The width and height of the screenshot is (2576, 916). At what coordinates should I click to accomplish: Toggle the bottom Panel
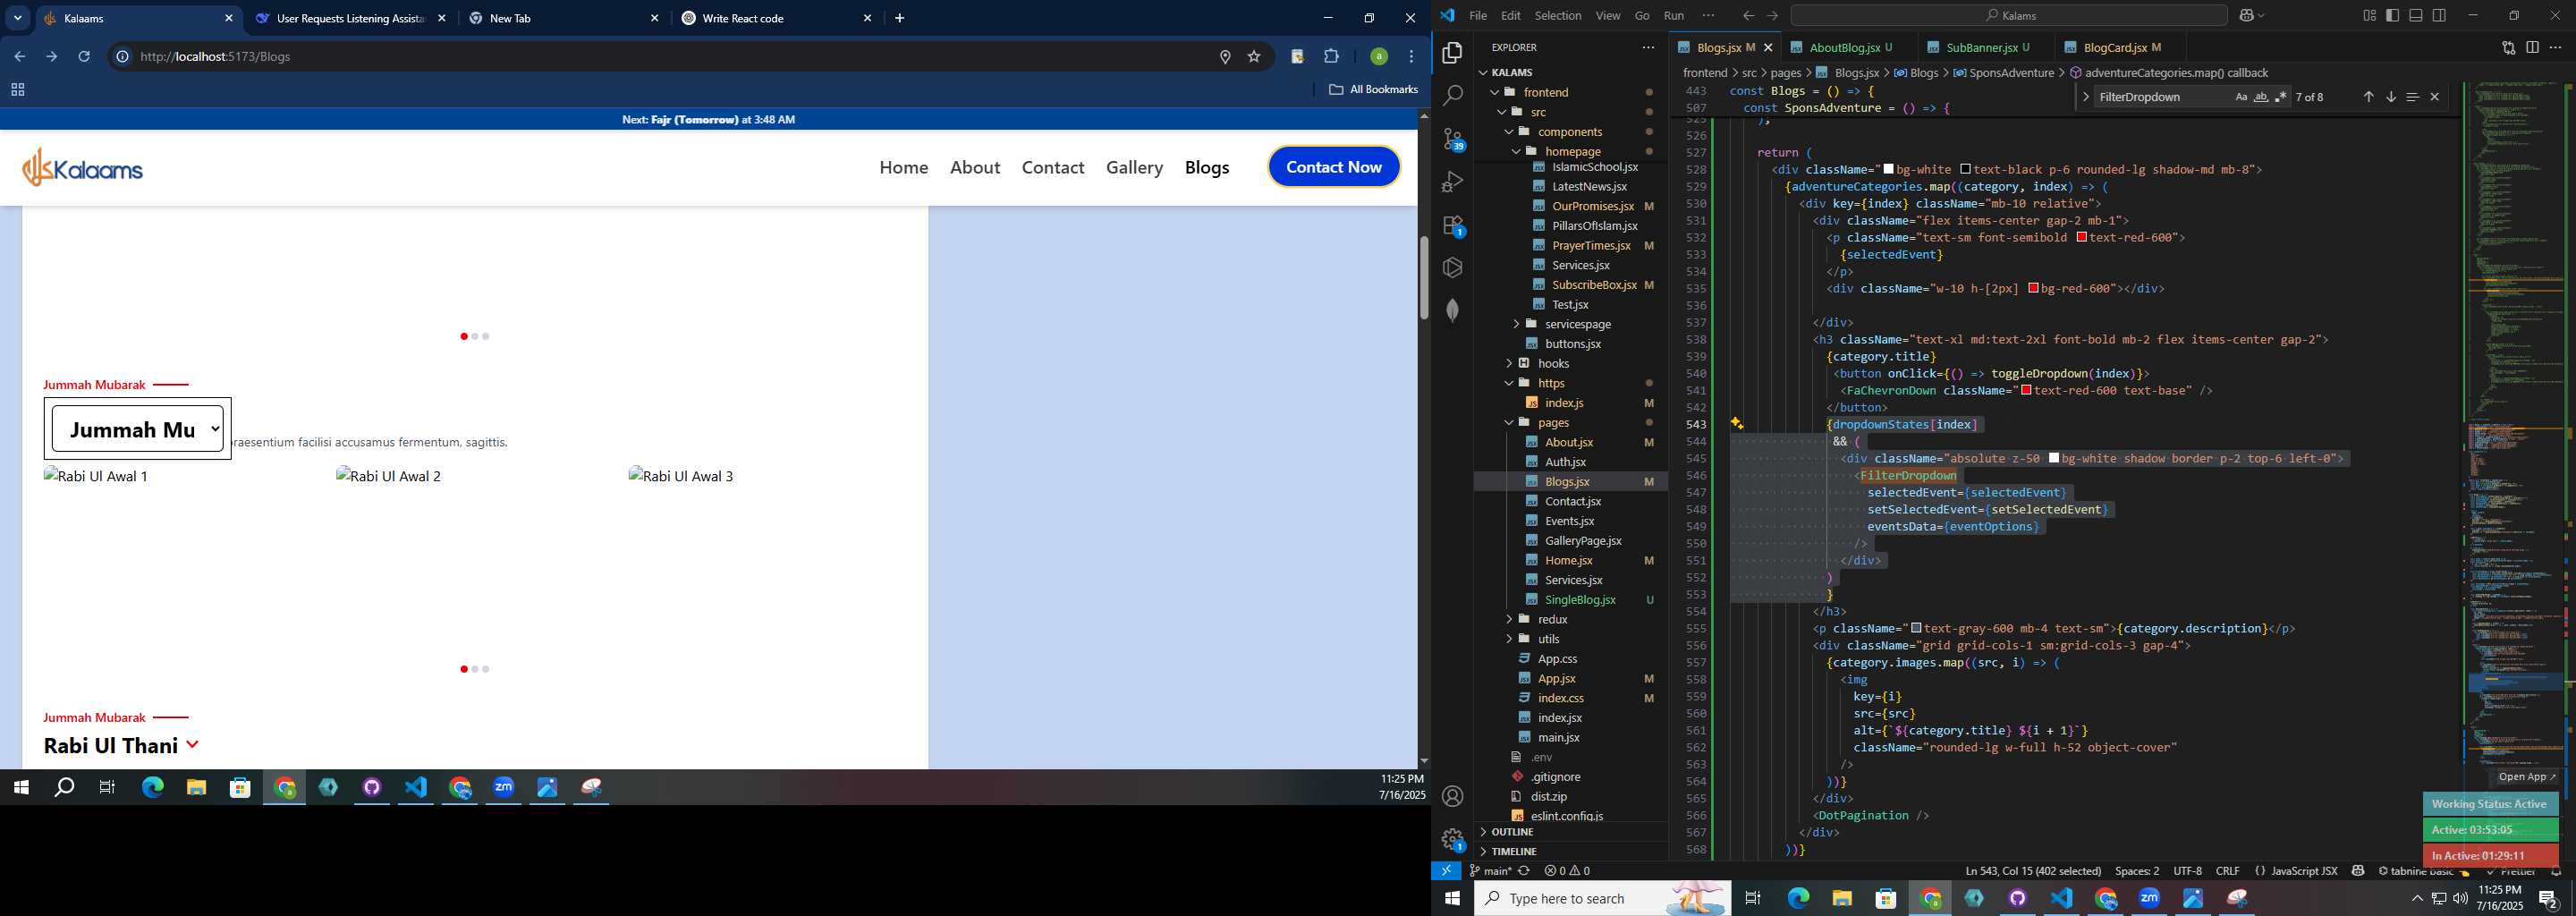2415,15
